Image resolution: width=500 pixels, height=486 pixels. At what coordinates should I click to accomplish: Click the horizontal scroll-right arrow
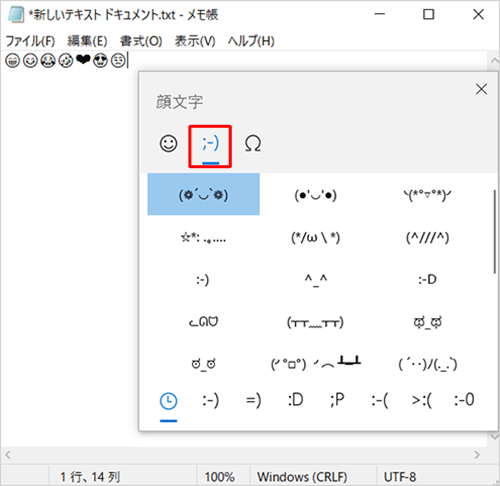[477, 455]
